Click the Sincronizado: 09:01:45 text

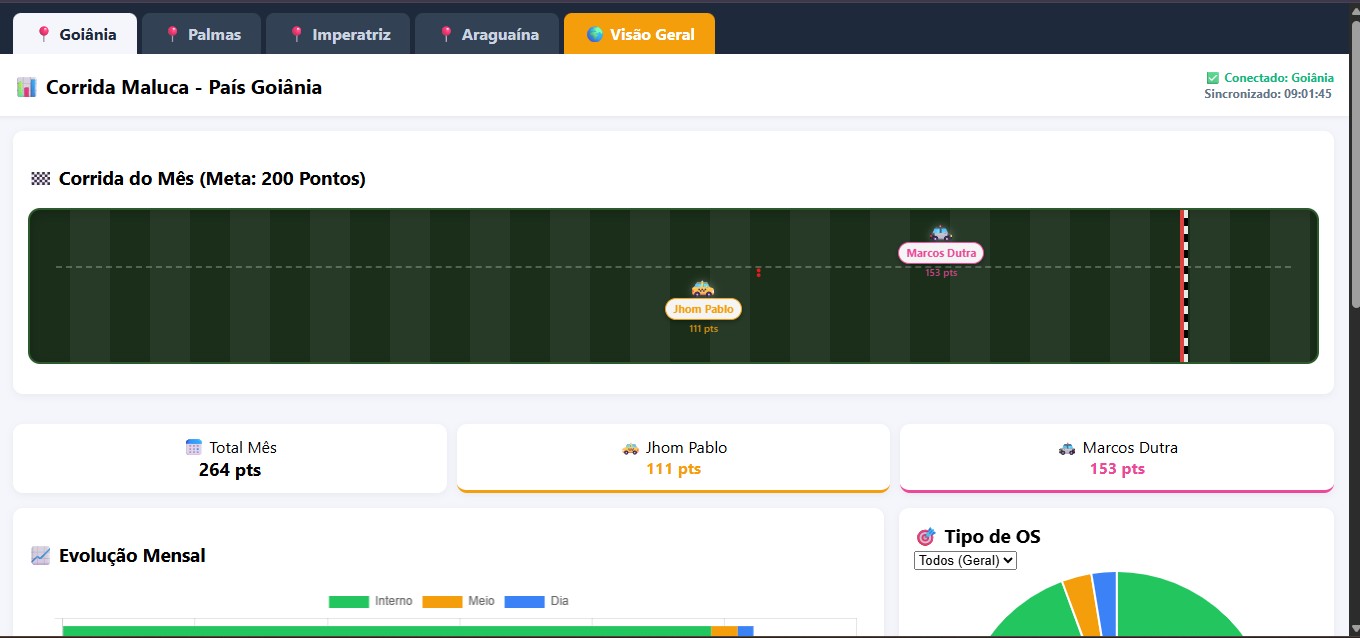1268,94
